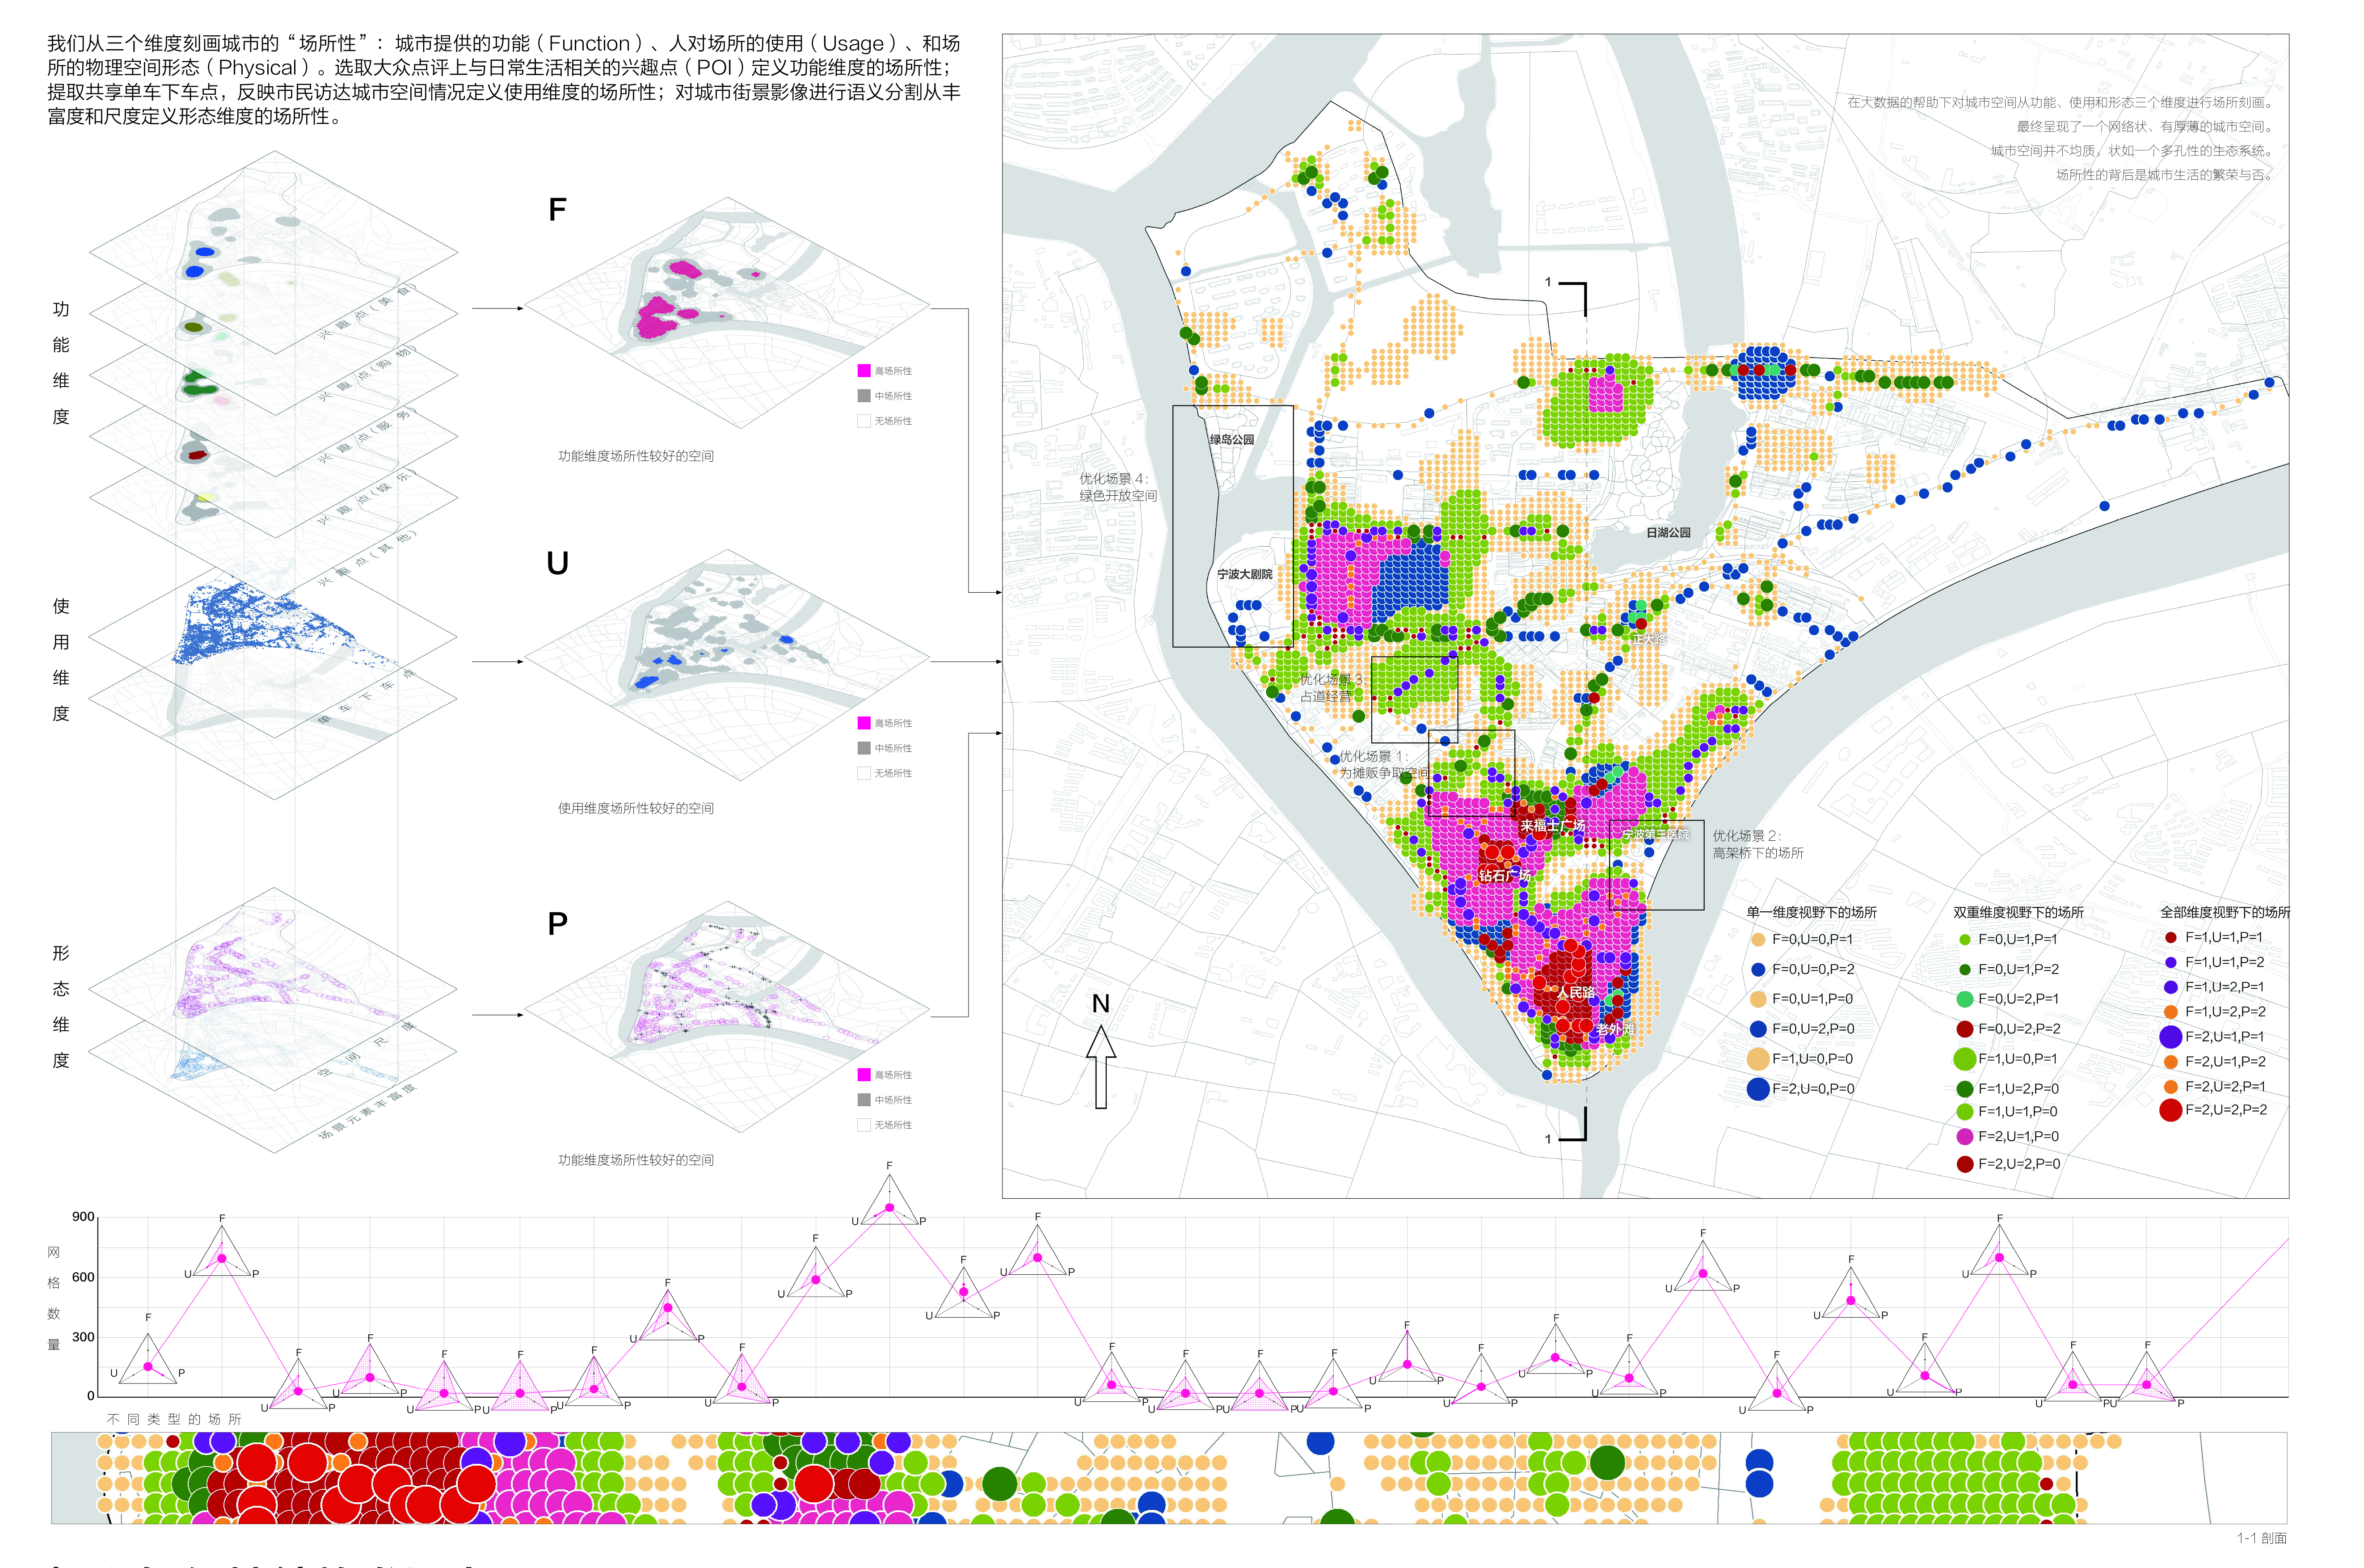
Task: Click the F=2,U=1,P=2 legend dot
Action: click(2171, 1062)
